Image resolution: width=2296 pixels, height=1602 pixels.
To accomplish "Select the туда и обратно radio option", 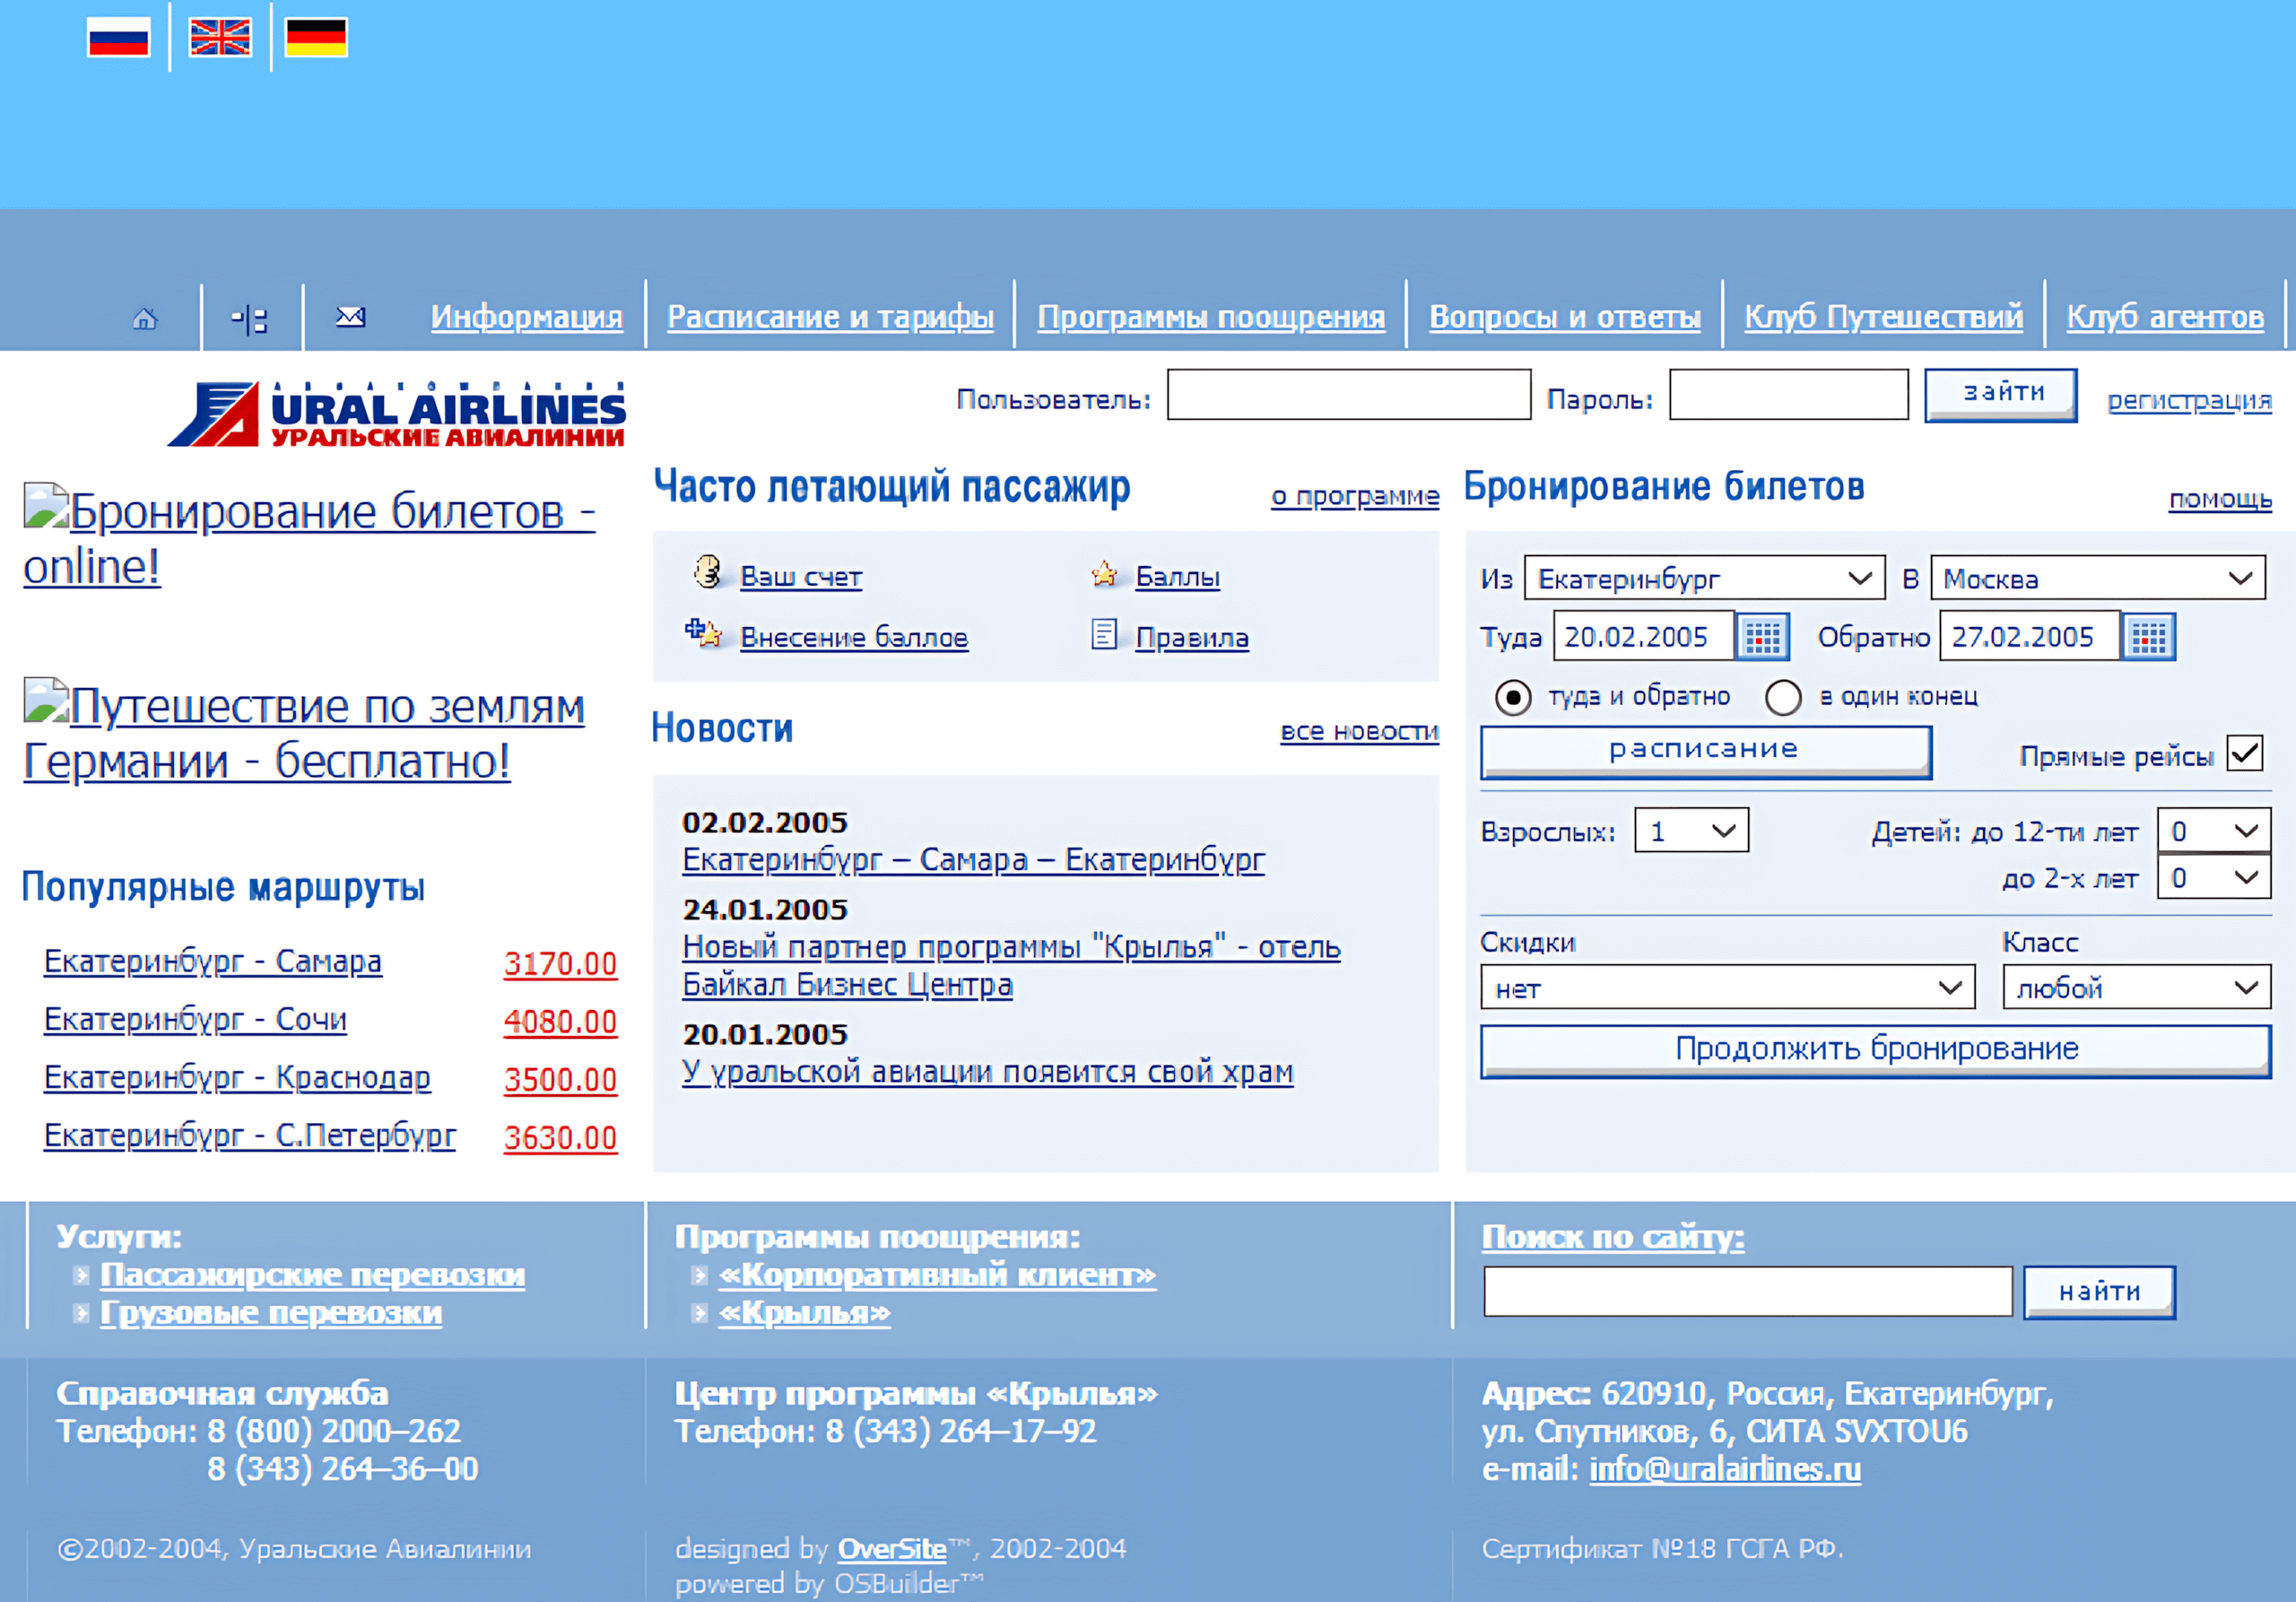I will pyautogui.click(x=1513, y=697).
